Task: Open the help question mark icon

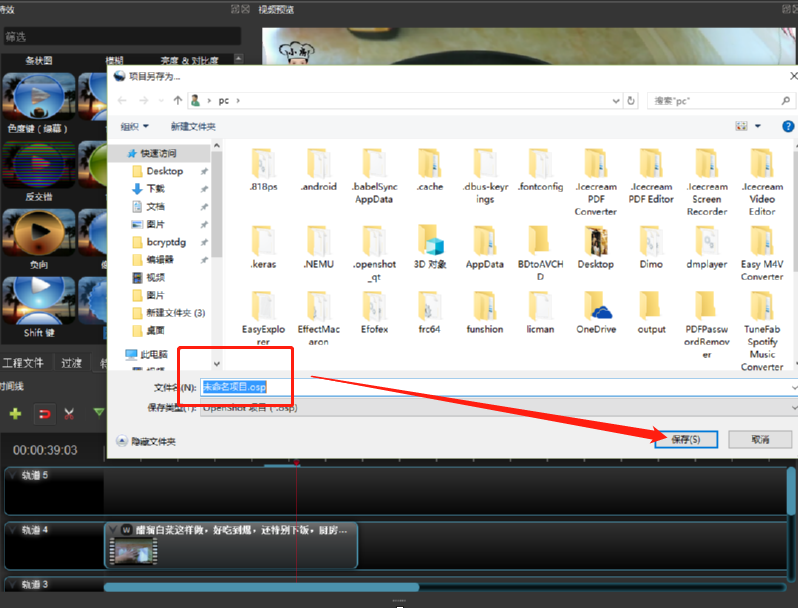Action: click(x=788, y=126)
